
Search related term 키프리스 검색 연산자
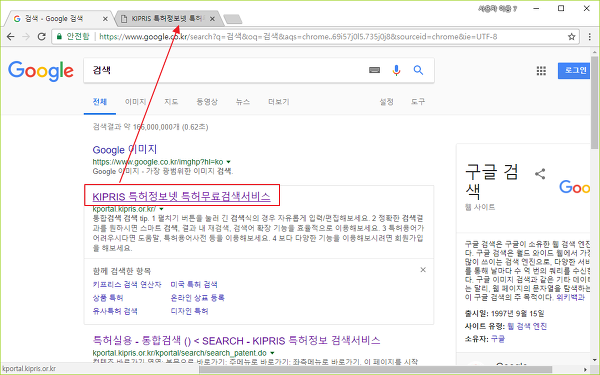[x=127, y=284]
